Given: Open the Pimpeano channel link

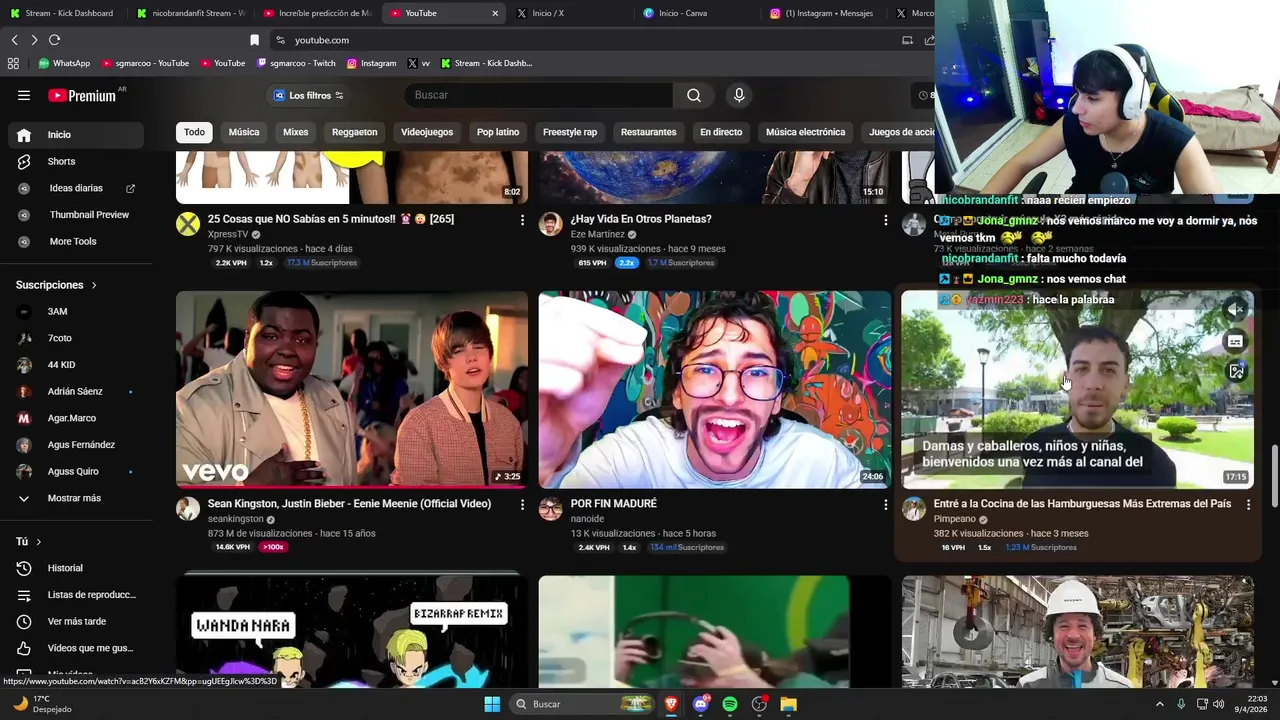Looking at the screenshot, I should pos(954,519).
